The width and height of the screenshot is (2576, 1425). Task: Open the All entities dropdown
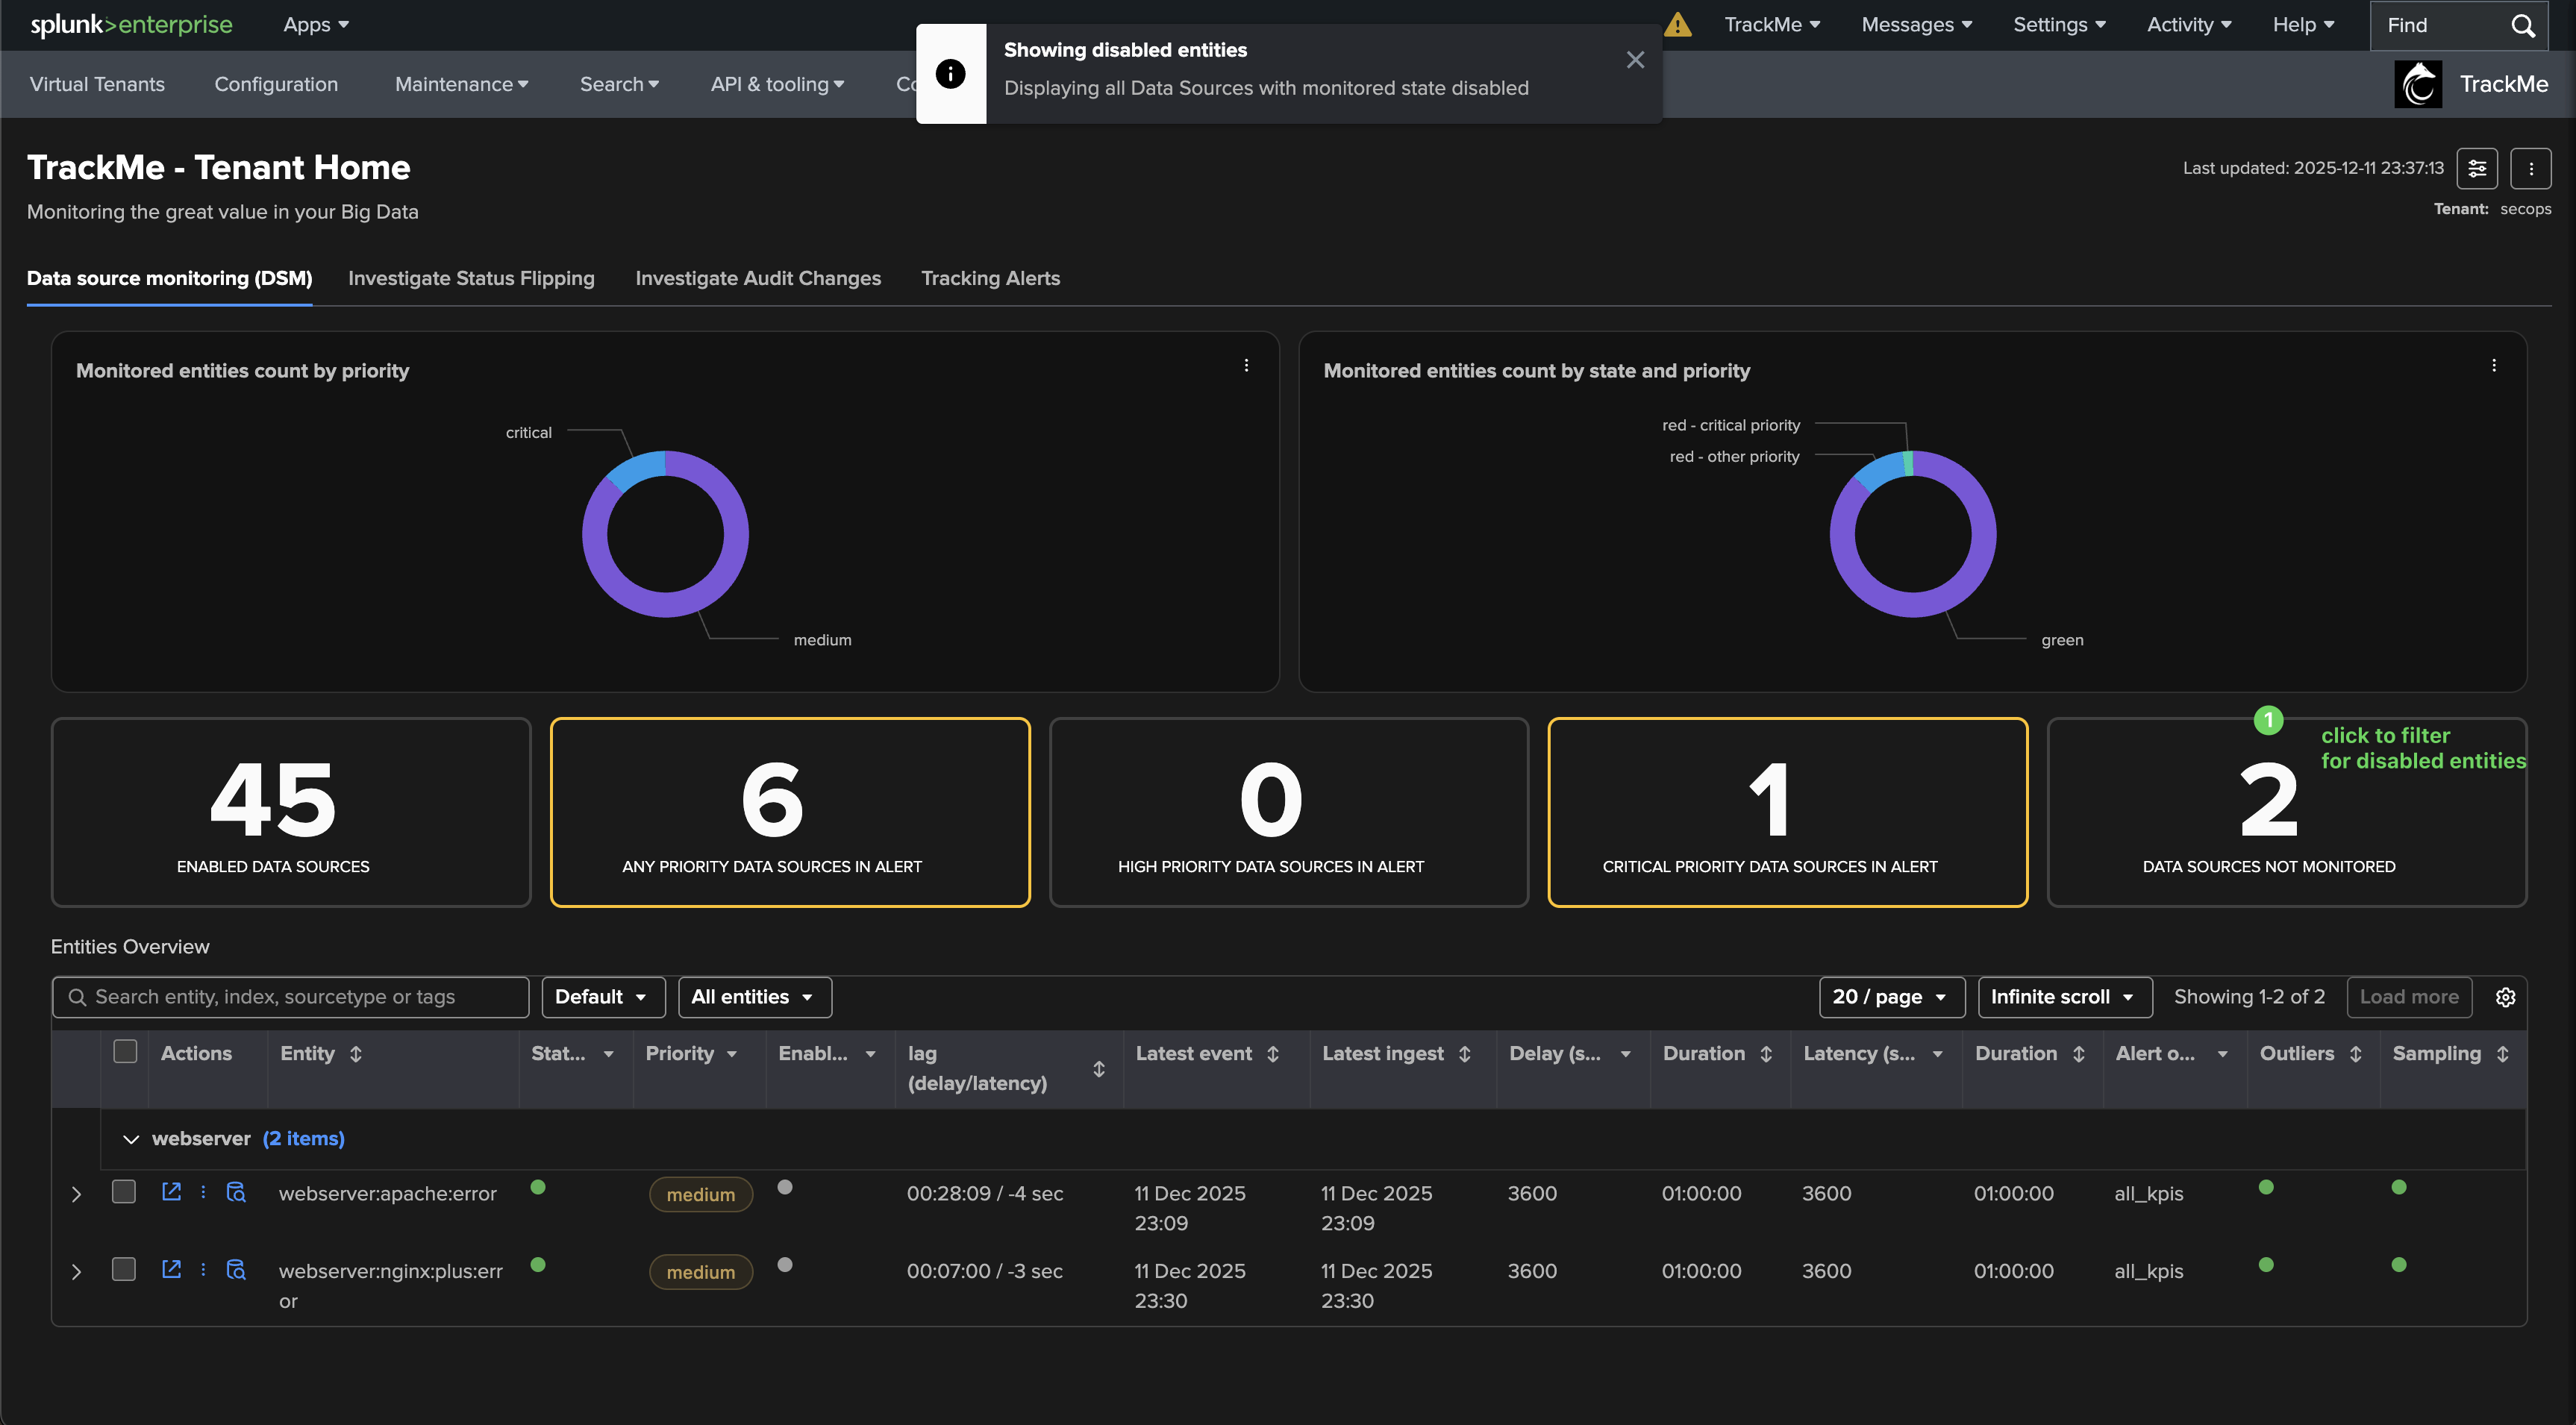click(x=754, y=997)
